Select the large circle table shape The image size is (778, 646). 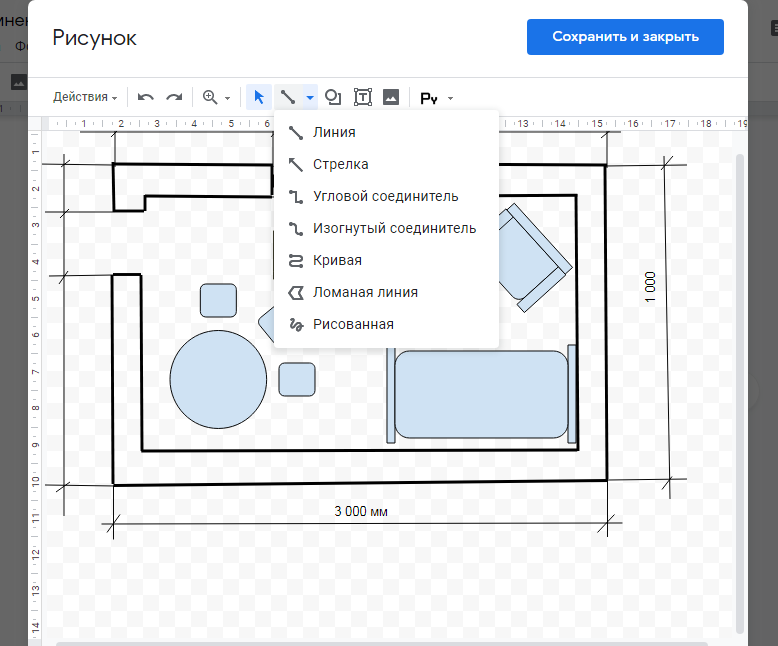[218, 380]
